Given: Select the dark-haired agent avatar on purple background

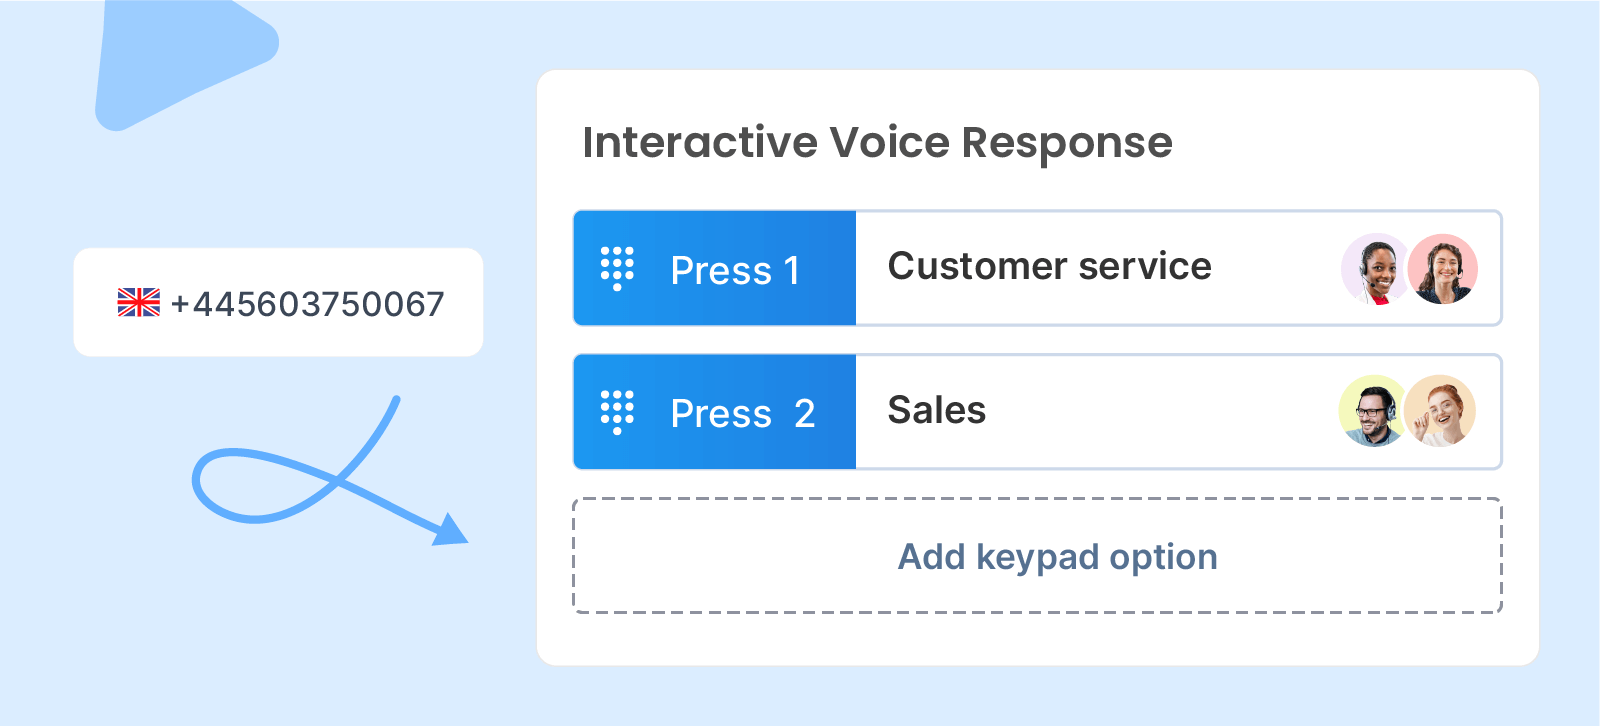Looking at the screenshot, I should 1375,268.
